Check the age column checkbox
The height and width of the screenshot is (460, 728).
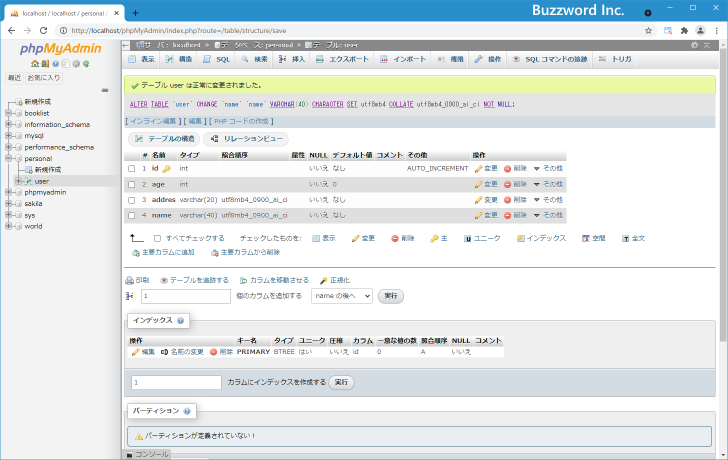click(132, 184)
